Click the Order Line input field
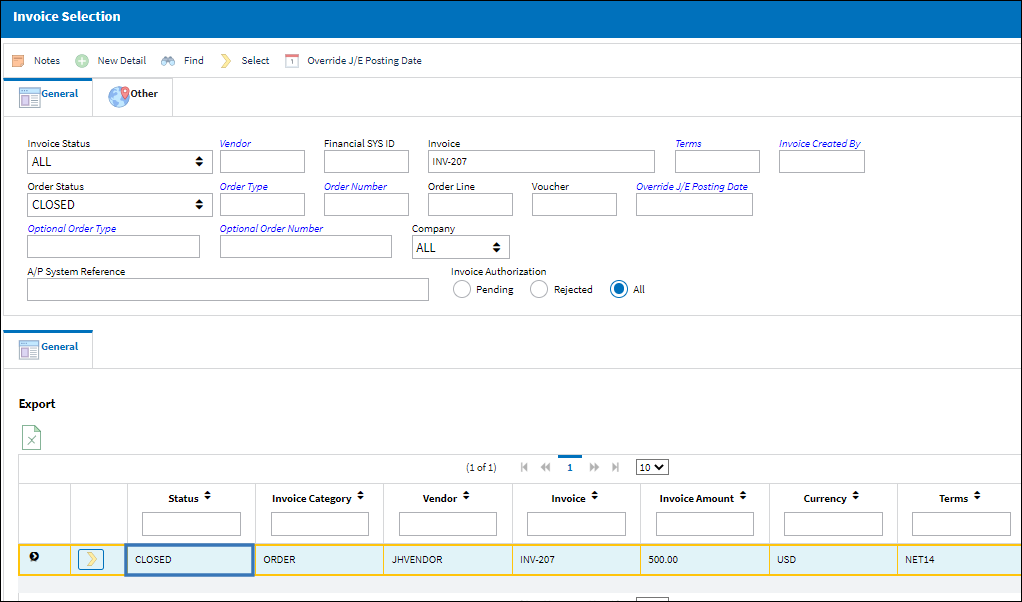Viewport: 1022px width, 602px height. tap(471, 205)
